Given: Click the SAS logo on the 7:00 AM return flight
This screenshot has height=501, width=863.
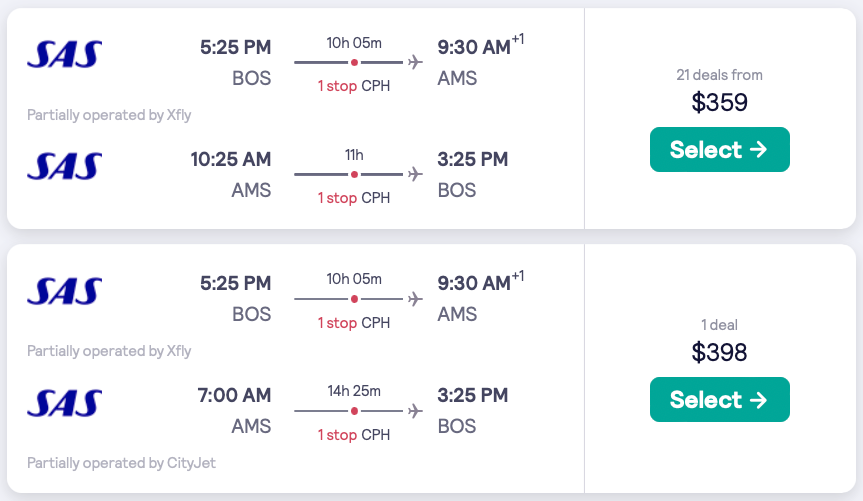Looking at the screenshot, I should pyautogui.click(x=65, y=402).
